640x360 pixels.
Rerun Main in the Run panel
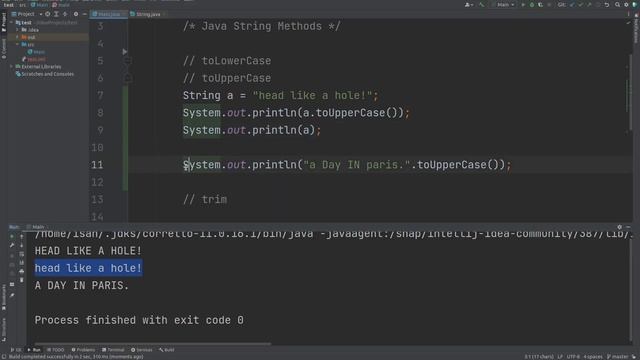[x=12, y=236]
